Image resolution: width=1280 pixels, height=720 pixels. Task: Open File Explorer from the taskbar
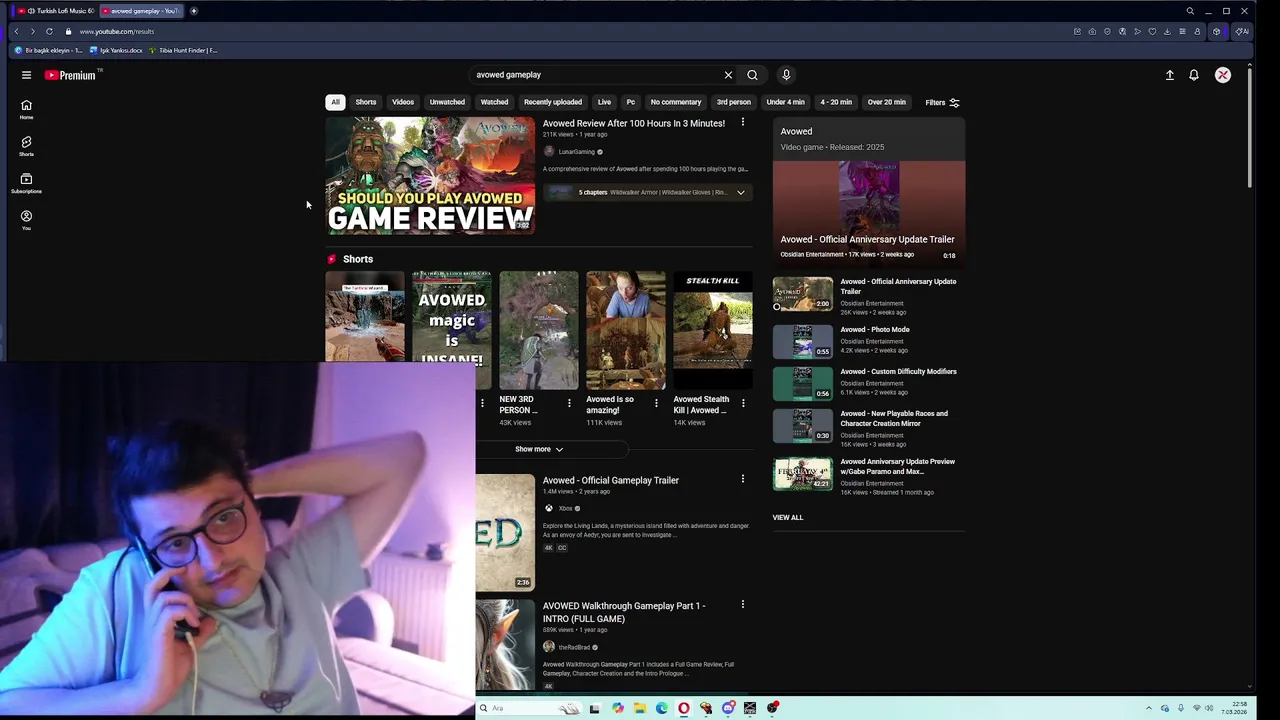click(x=639, y=708)
